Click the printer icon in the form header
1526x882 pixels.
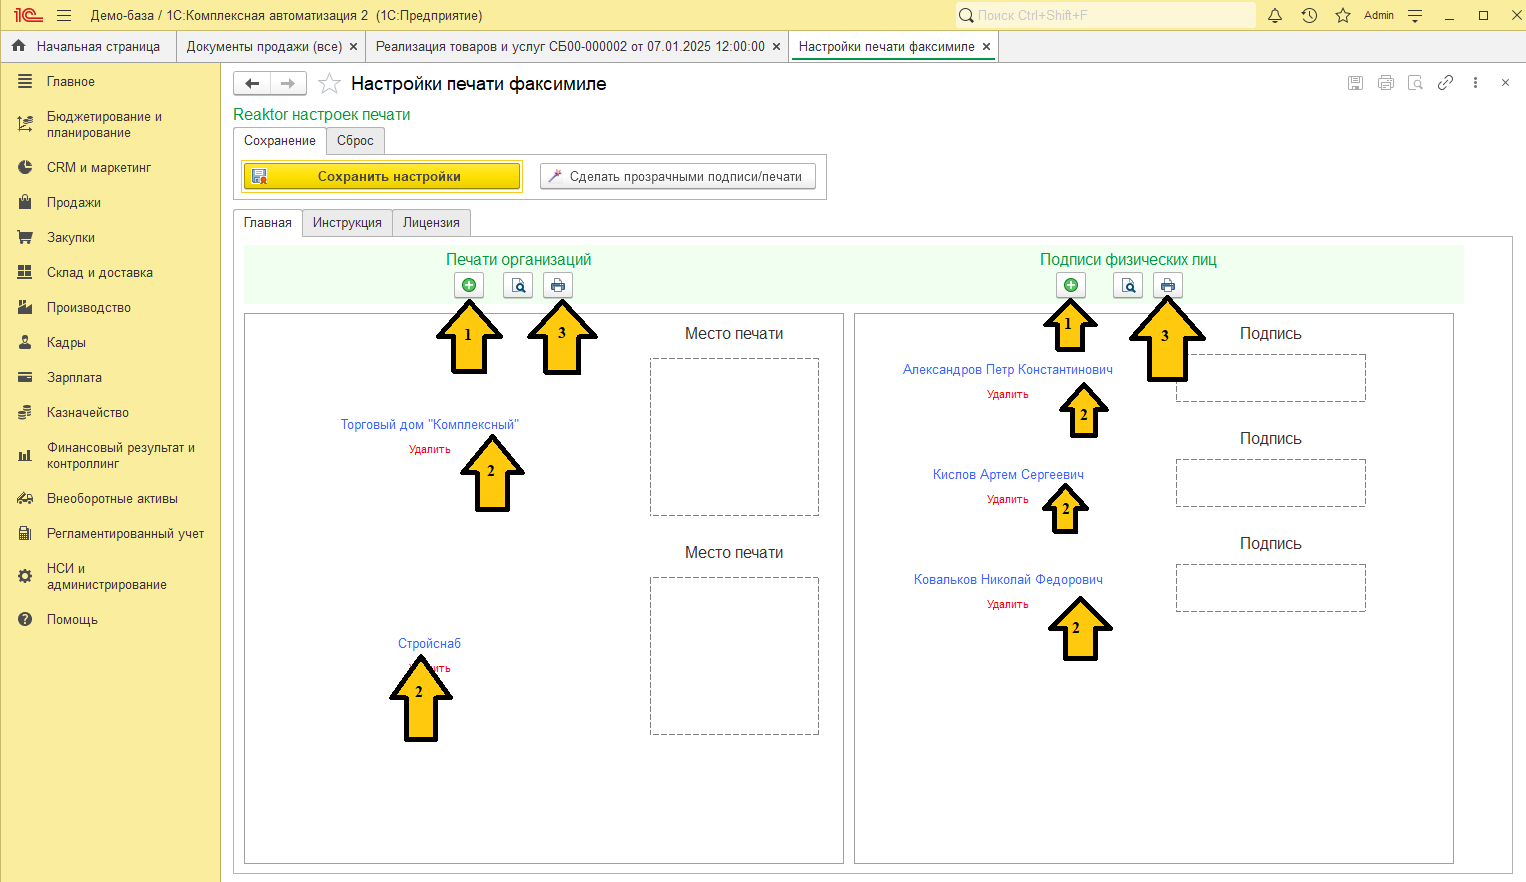point(1386,83)
